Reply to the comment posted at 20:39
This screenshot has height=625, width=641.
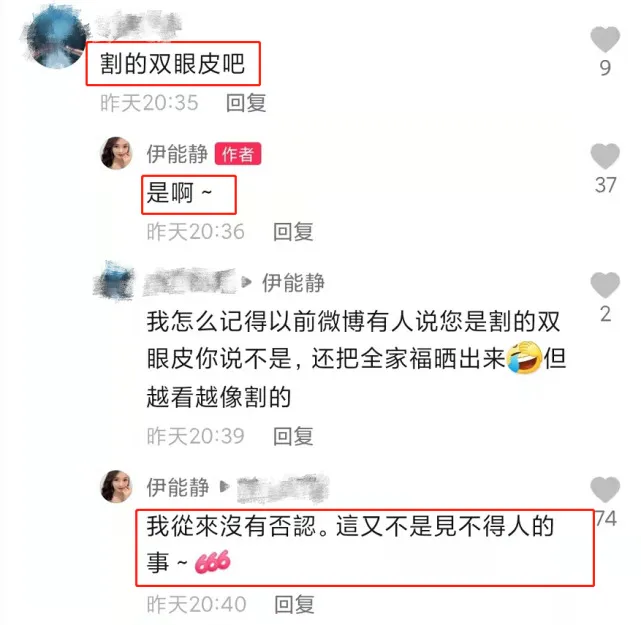pyautogui.click(x=293, y=437)
